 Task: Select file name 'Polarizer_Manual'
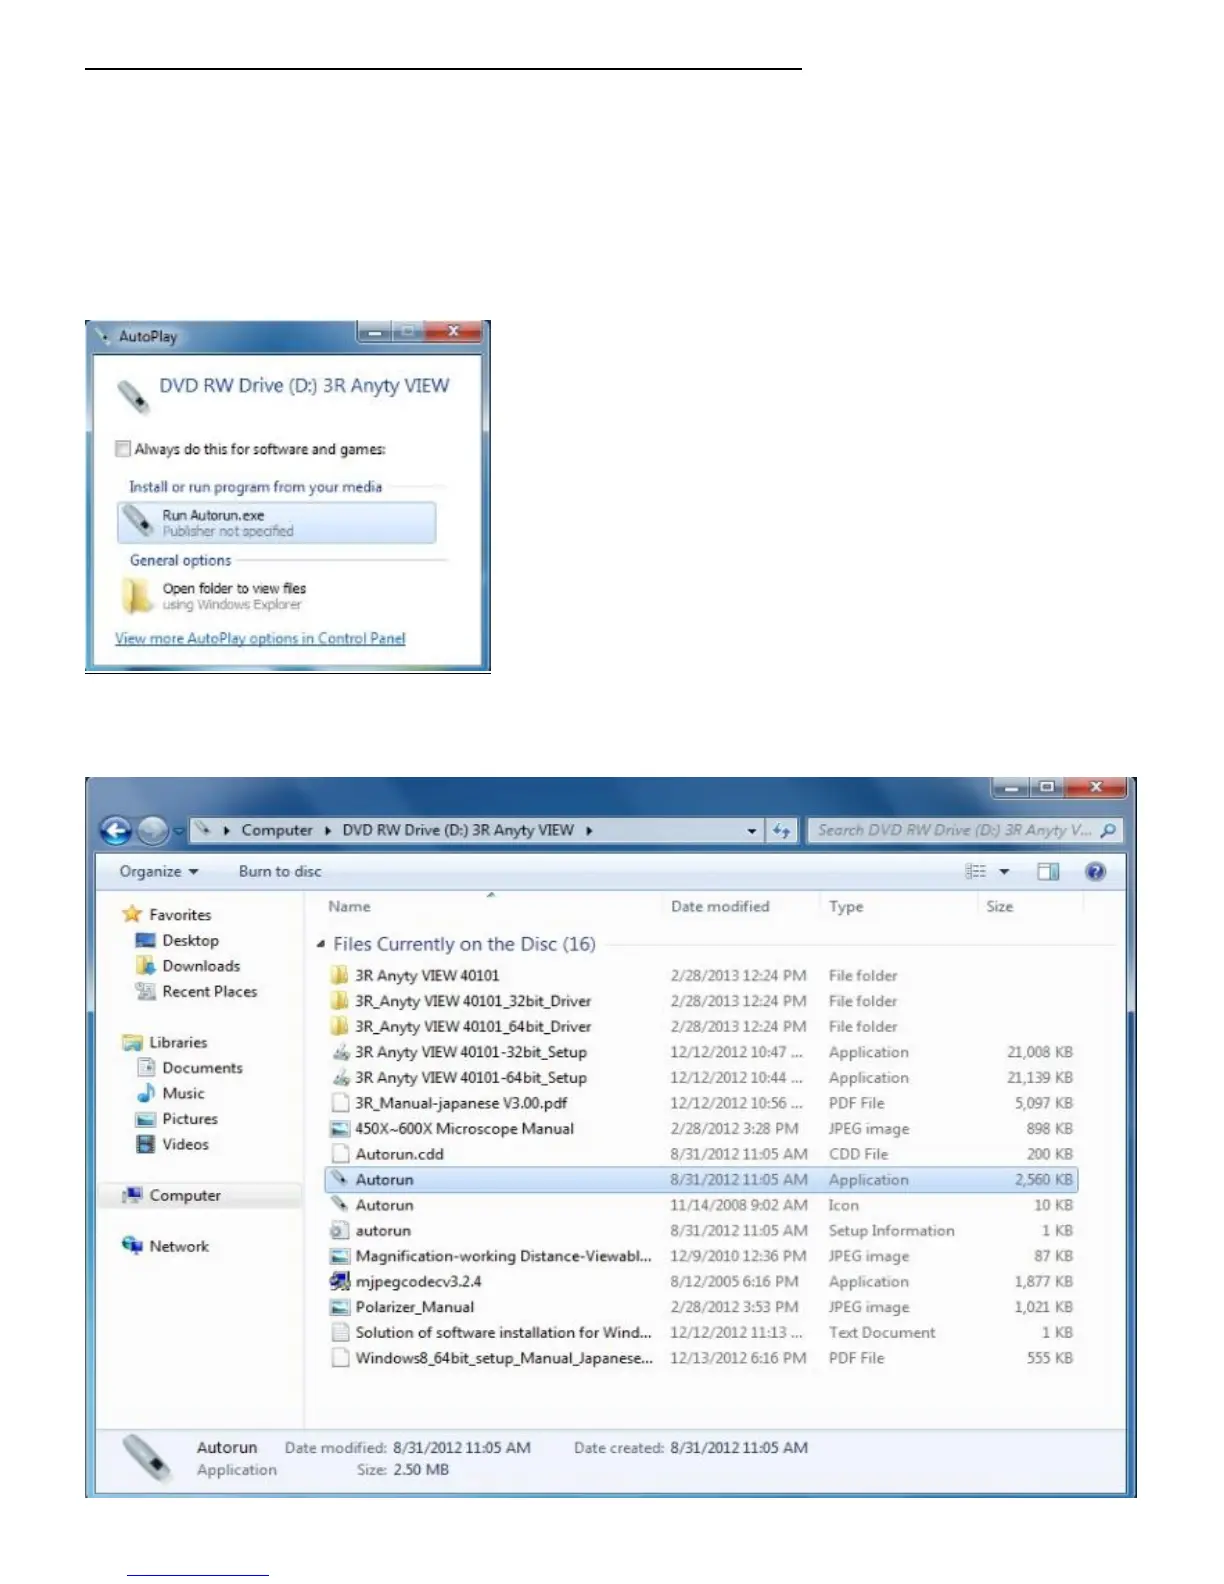click(415, 1307)
